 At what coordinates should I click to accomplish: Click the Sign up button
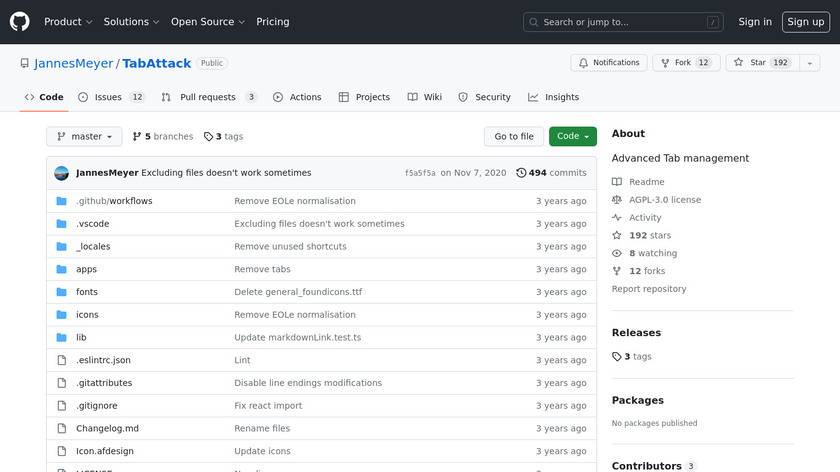806,22
